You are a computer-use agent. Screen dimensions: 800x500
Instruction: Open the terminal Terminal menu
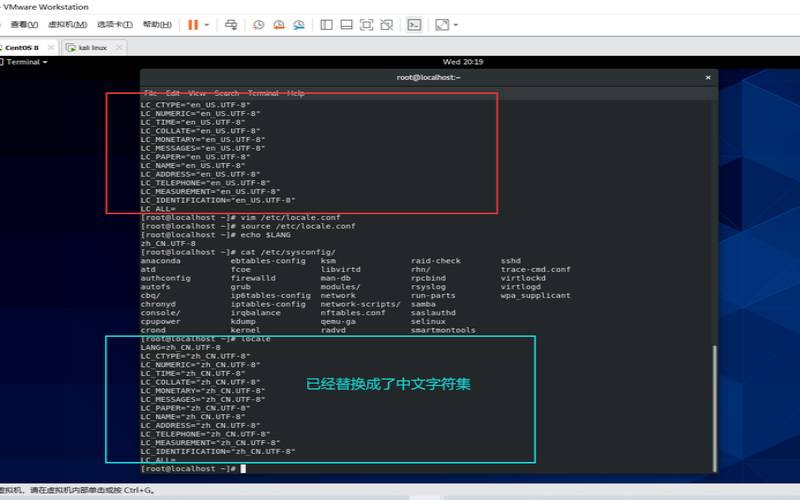pyautogui.click(x=263, y=93)
